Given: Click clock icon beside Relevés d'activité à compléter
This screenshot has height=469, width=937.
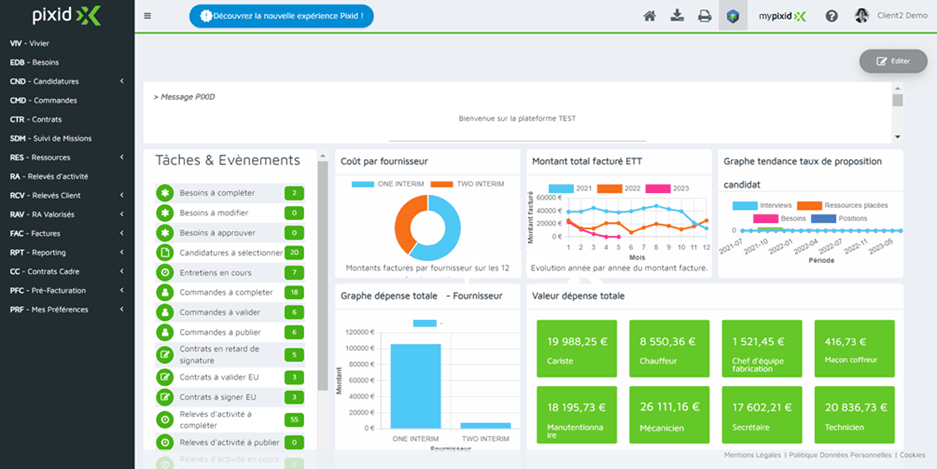Looking at the screenshot, I should pyautogui.click(x=164, y=419).
